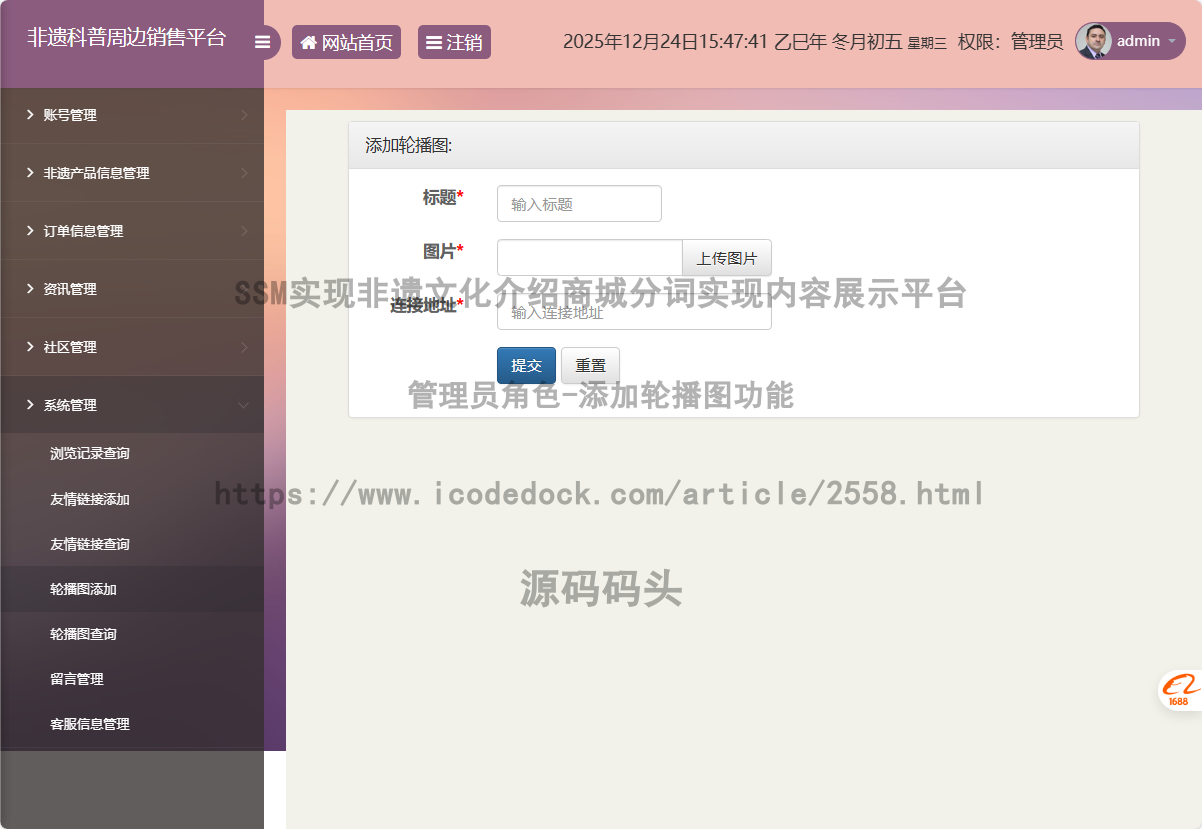Open 留言管理 from system management
The width and height of the screenshot is (1202, 829).
point(75,678)
